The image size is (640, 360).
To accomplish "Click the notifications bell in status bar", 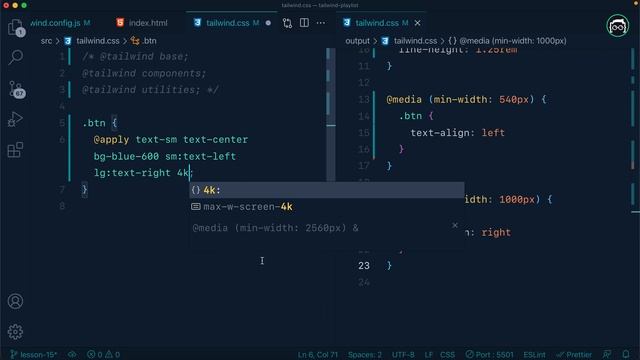I will [626, 354].
